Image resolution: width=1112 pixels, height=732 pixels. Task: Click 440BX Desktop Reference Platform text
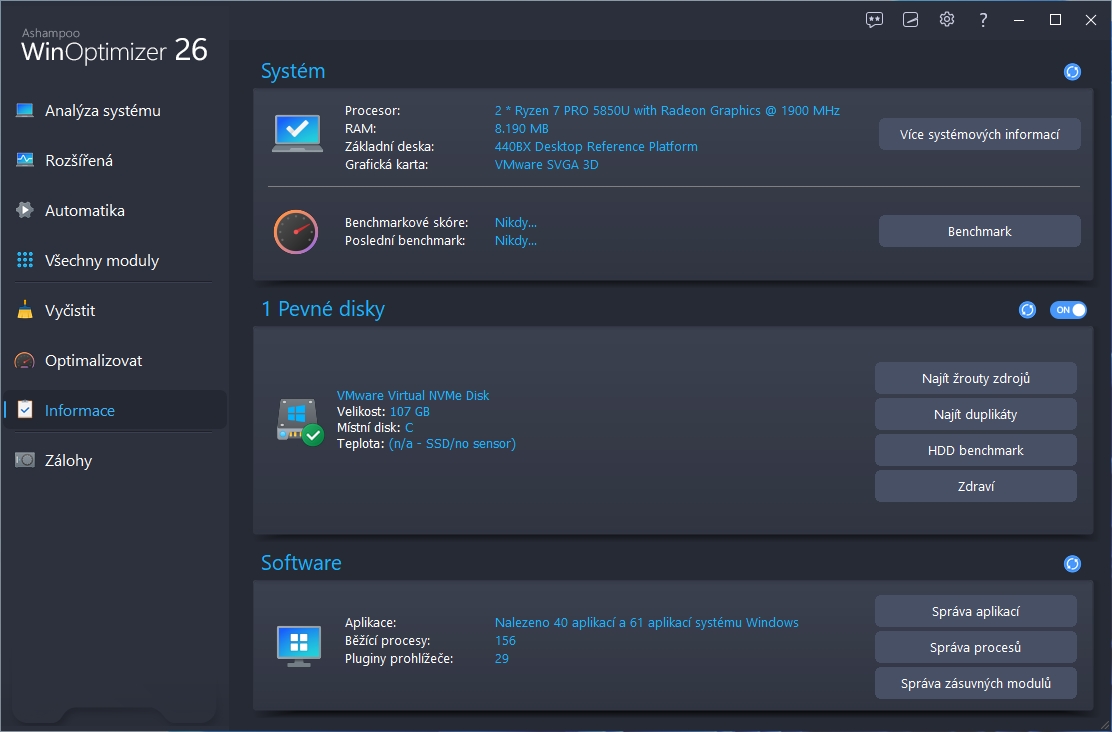pyautogui.click(x=596, y=147)
